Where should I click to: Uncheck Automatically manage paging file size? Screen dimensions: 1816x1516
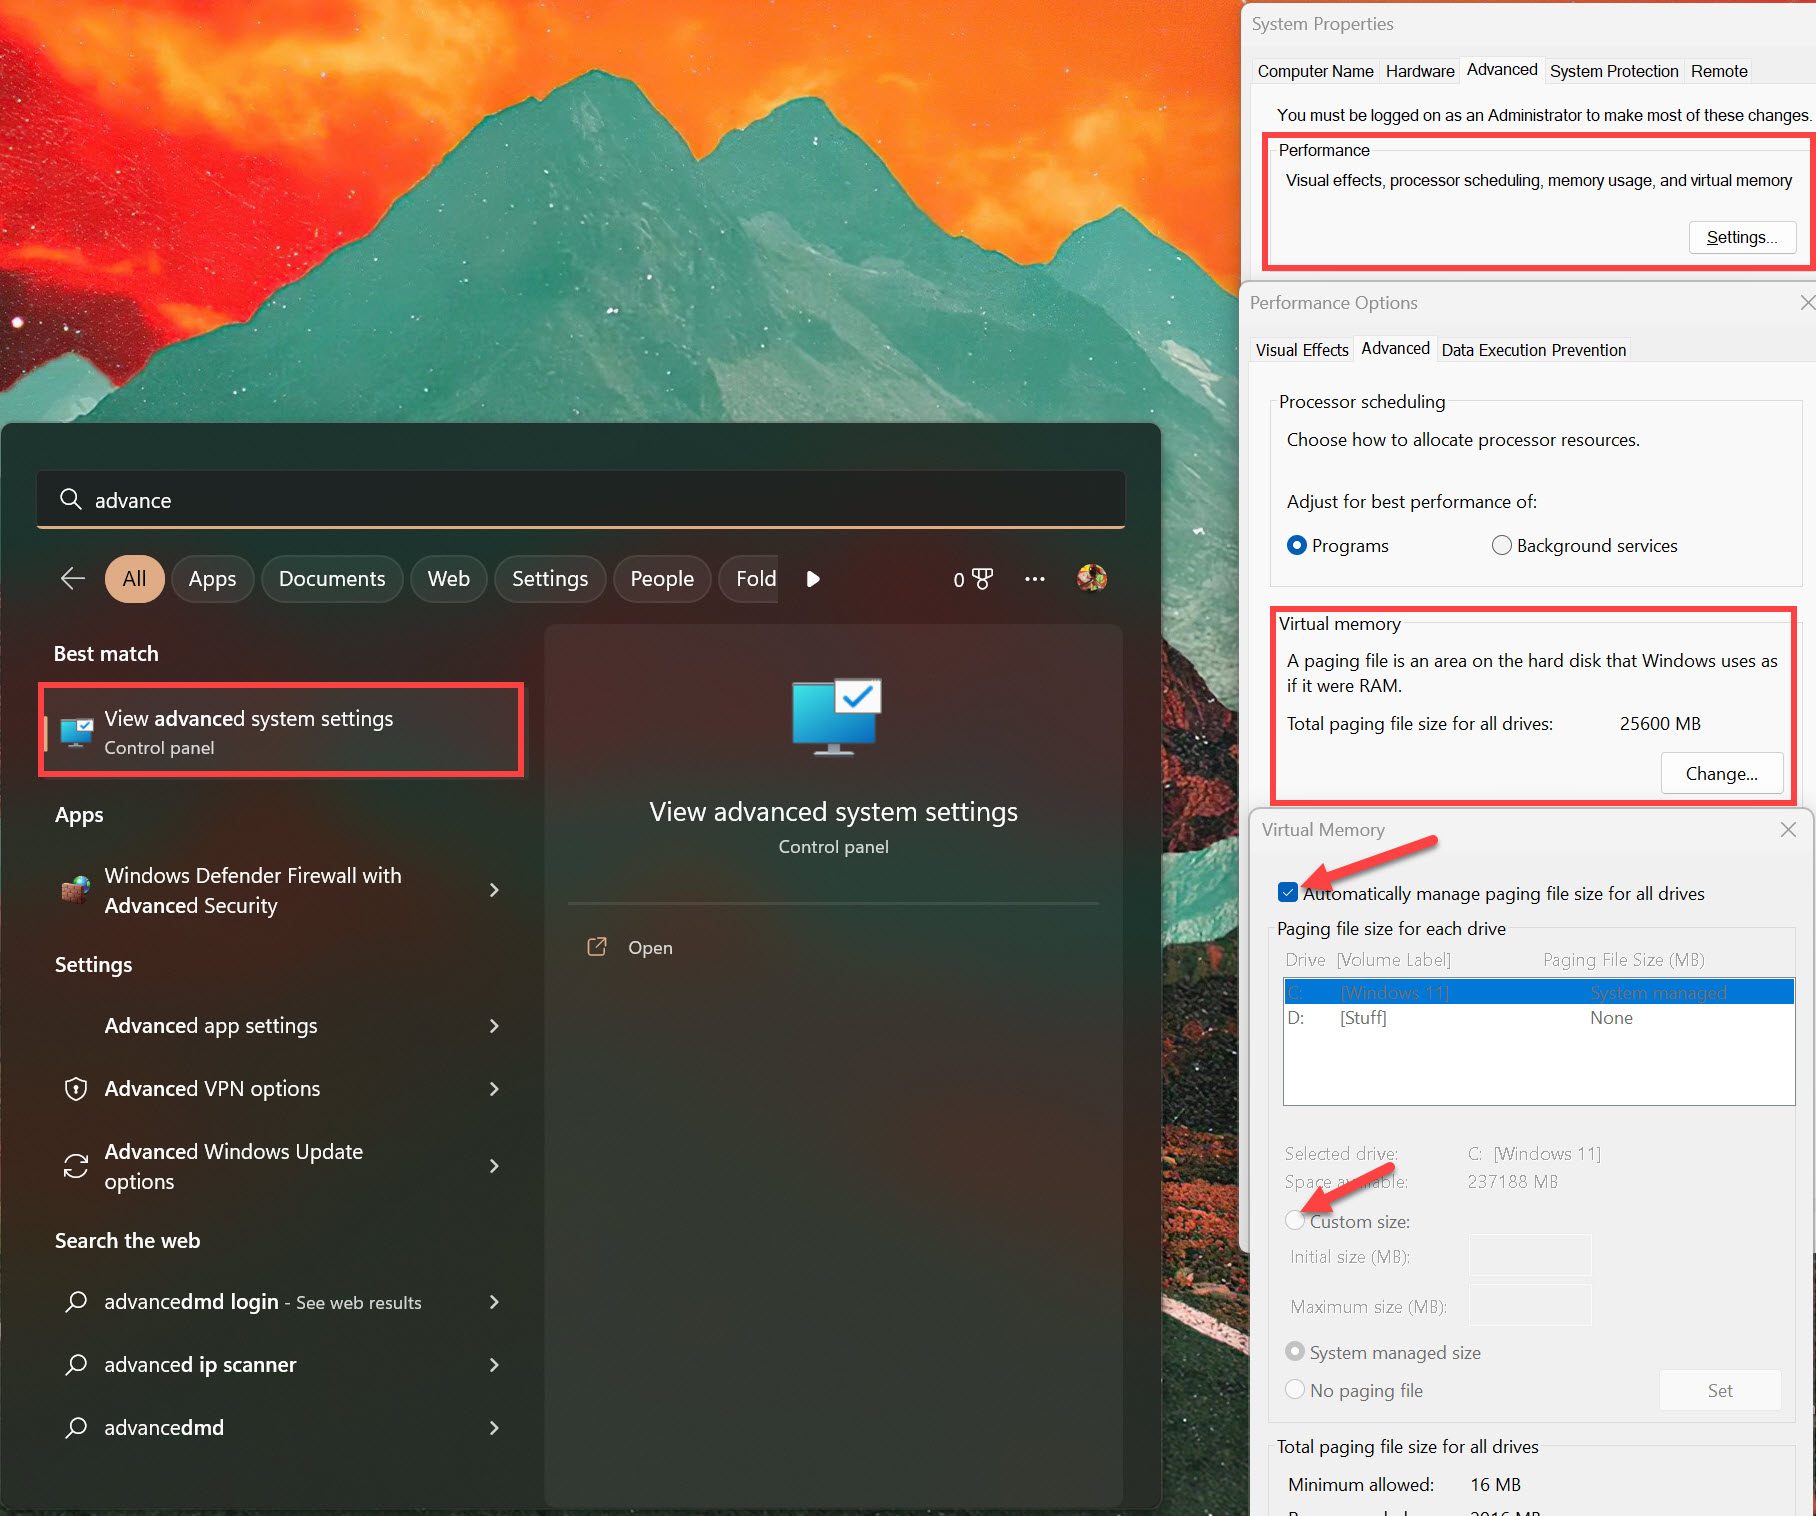pos(1288,892)
